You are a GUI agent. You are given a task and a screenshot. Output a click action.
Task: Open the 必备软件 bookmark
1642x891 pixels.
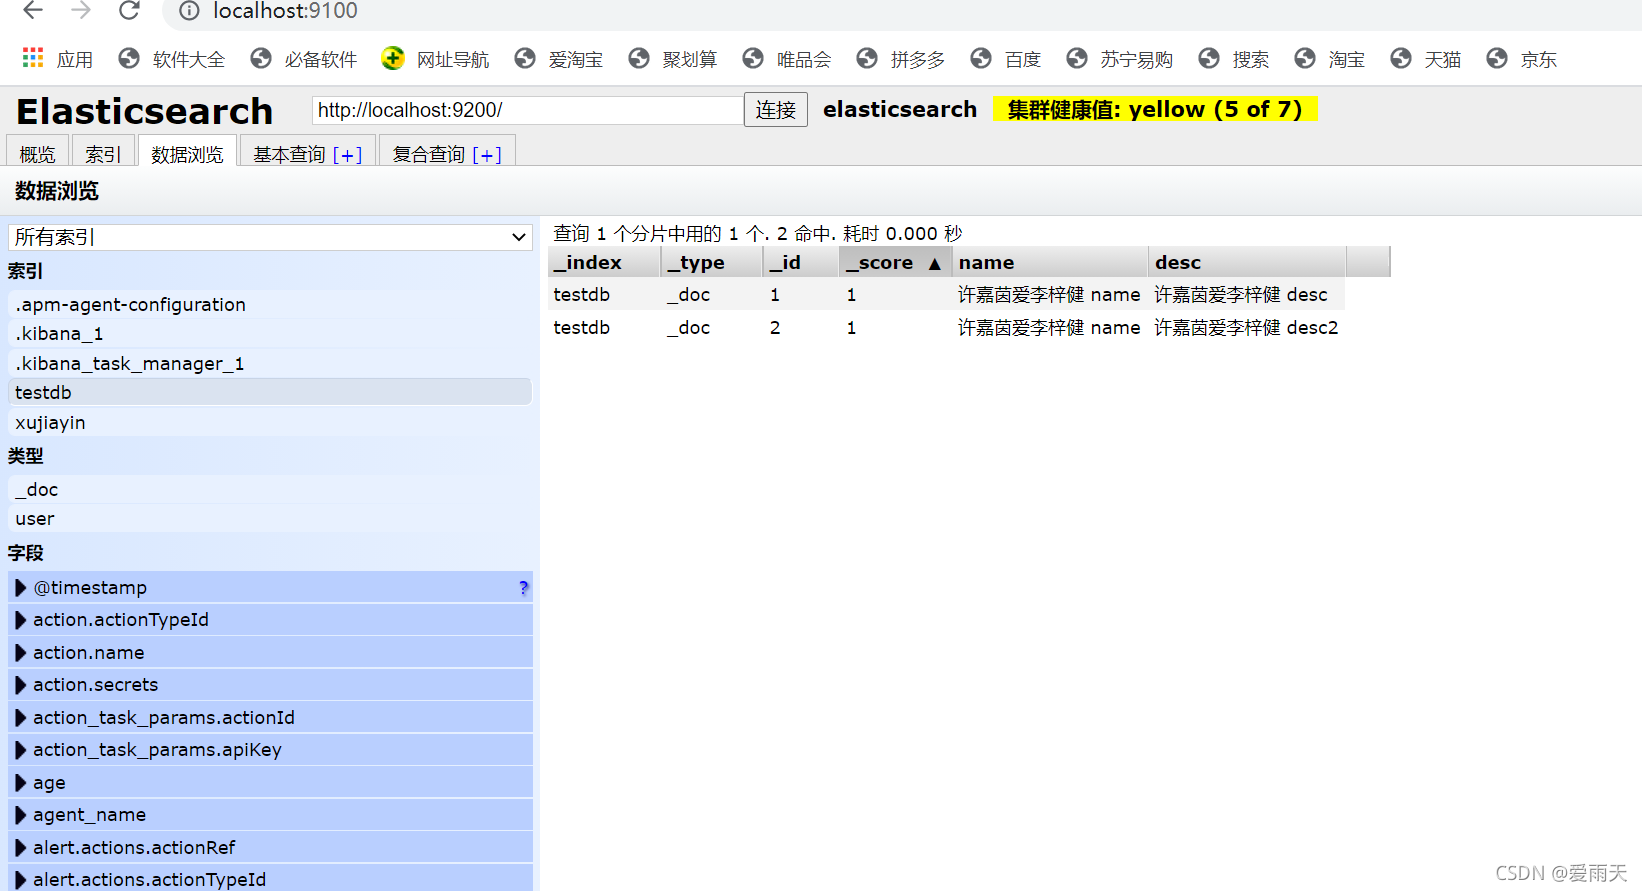(x=304, y=59)
